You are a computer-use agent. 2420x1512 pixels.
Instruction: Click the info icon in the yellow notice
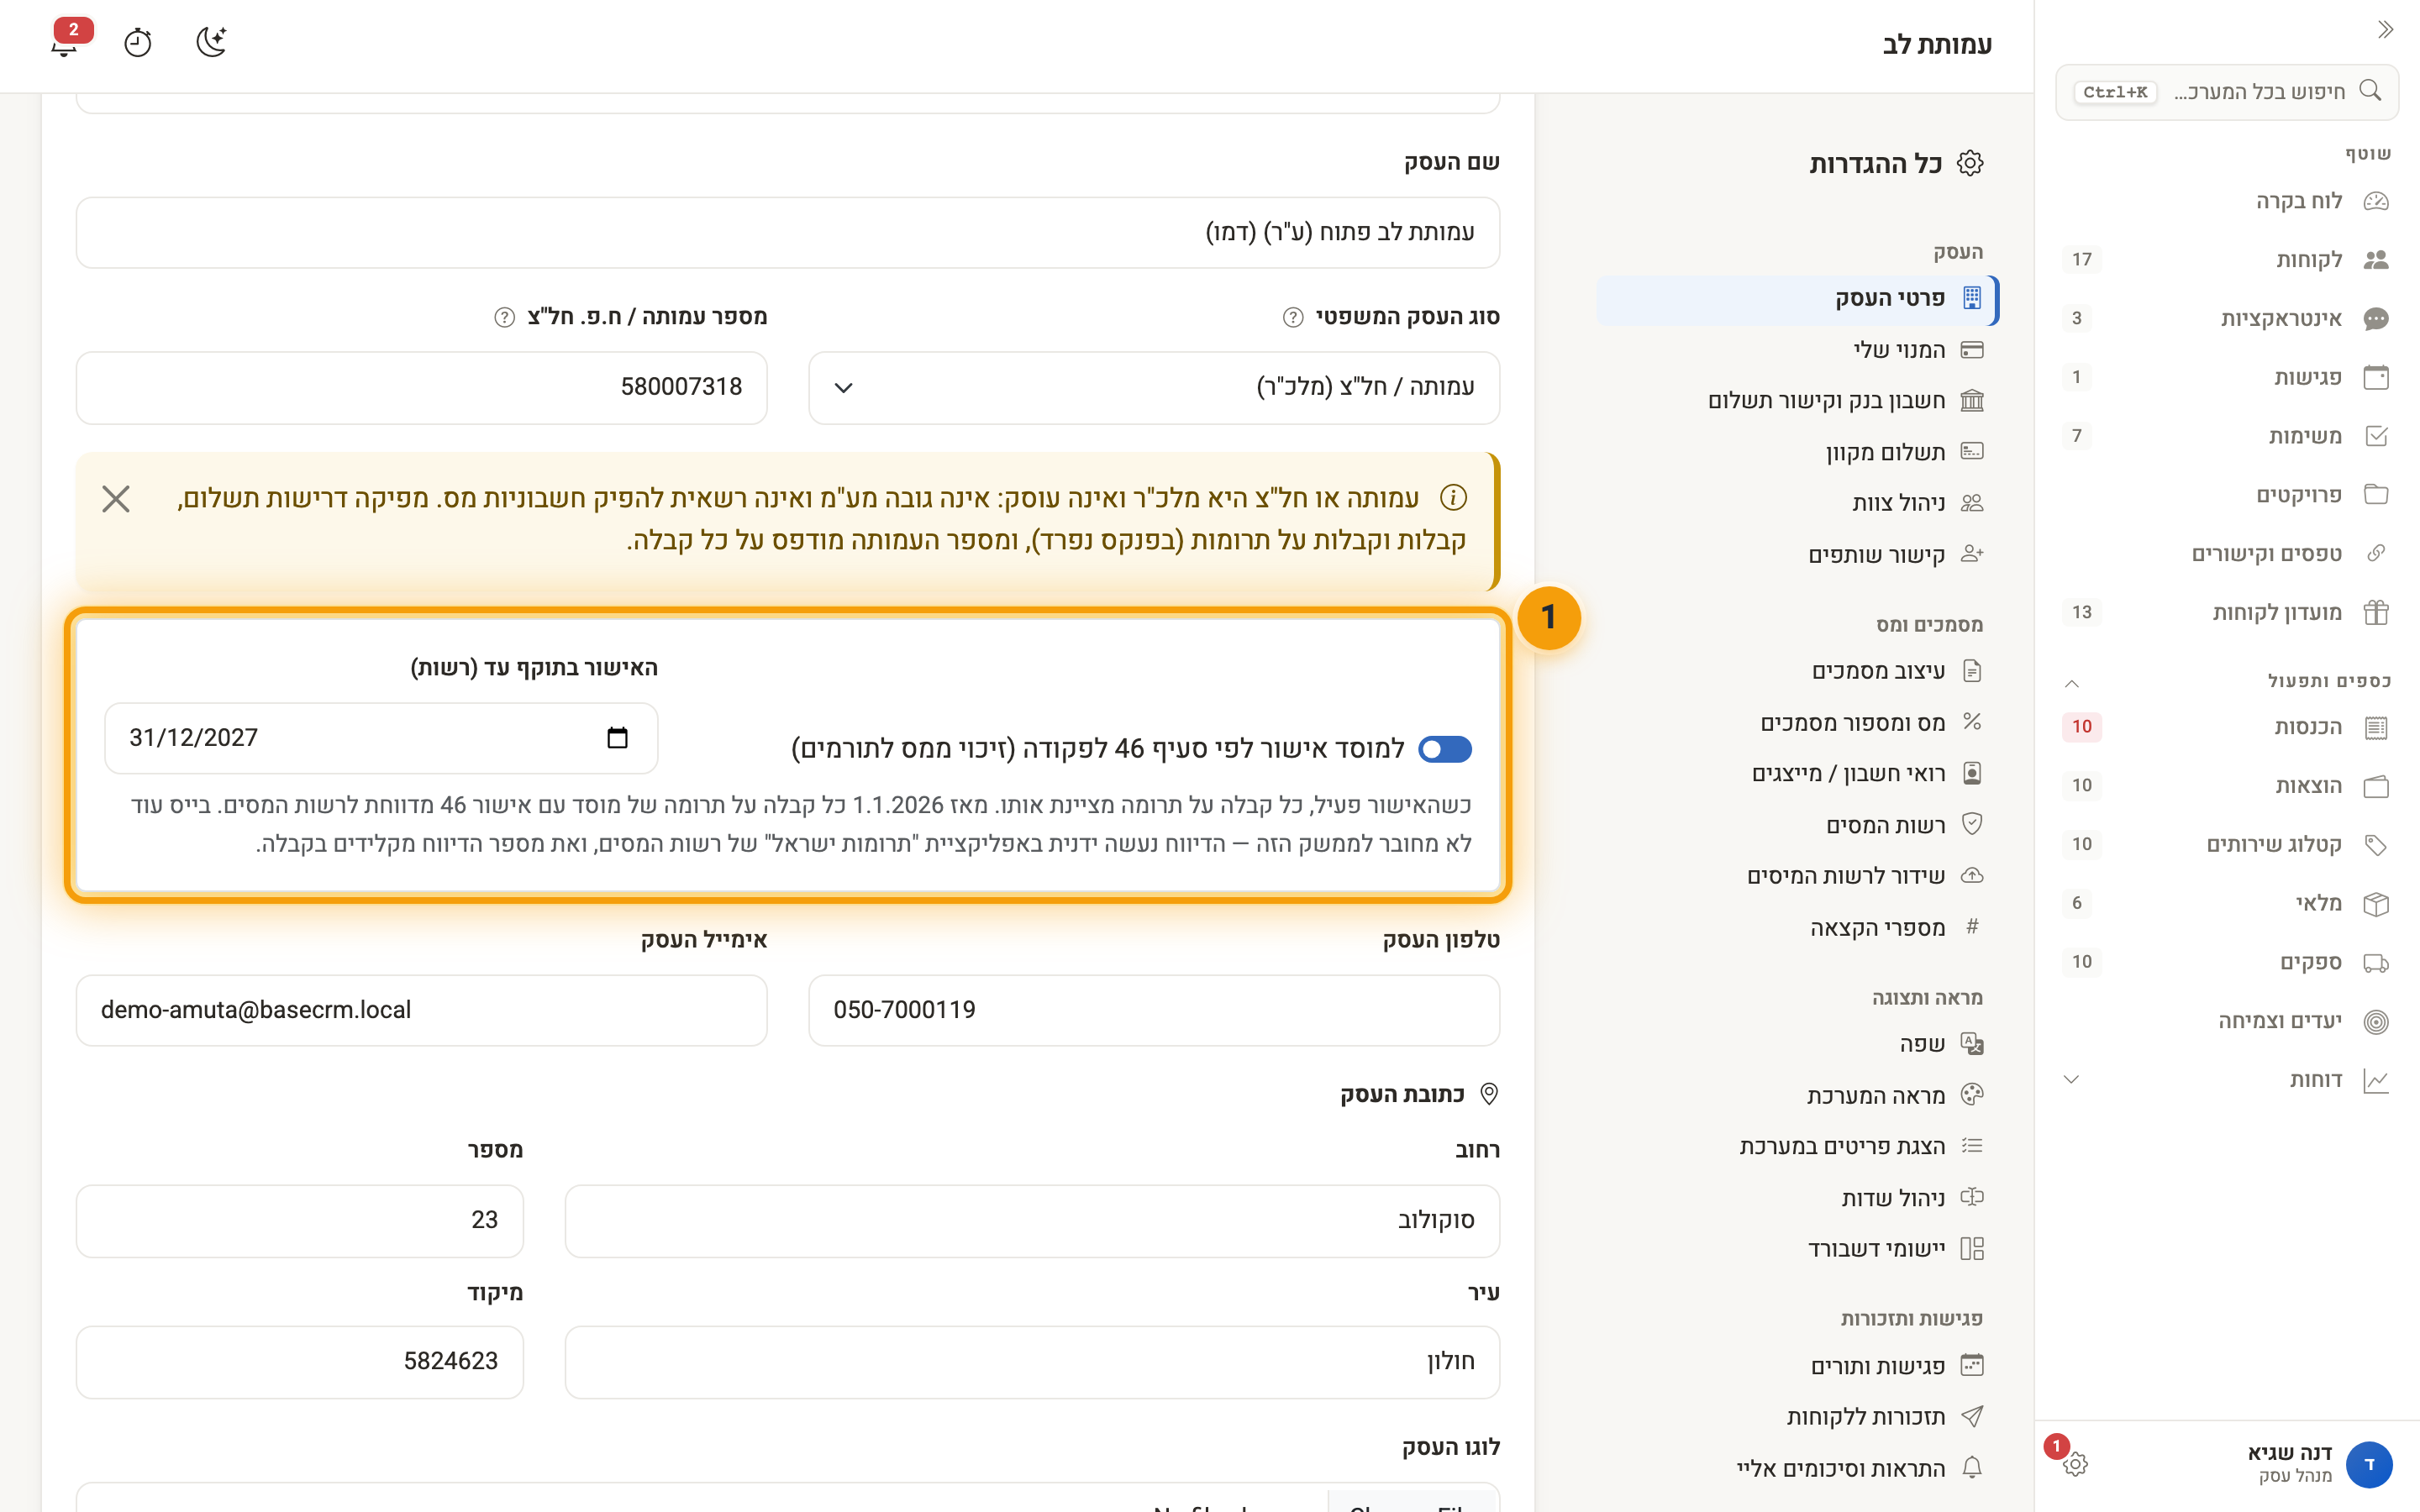[1453, 497]
